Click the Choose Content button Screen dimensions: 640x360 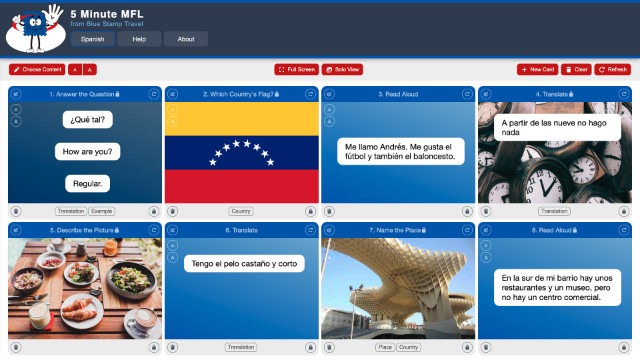37,69
